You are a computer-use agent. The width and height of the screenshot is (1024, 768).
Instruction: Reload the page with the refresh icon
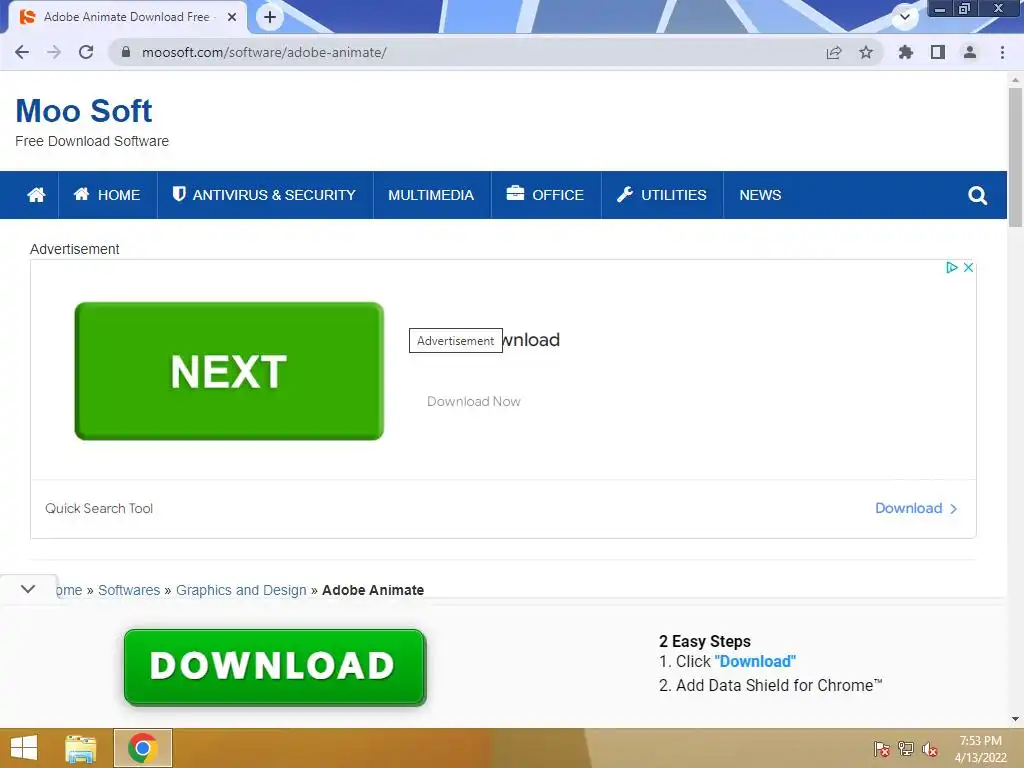tap(86, 52)
